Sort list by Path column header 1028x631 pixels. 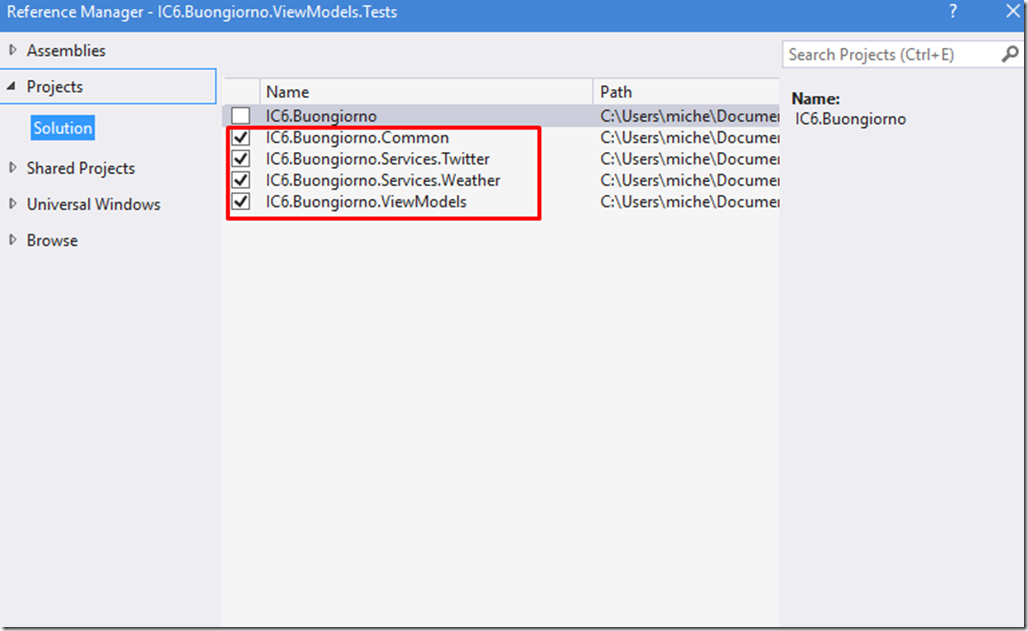click(x=616, y=92)
